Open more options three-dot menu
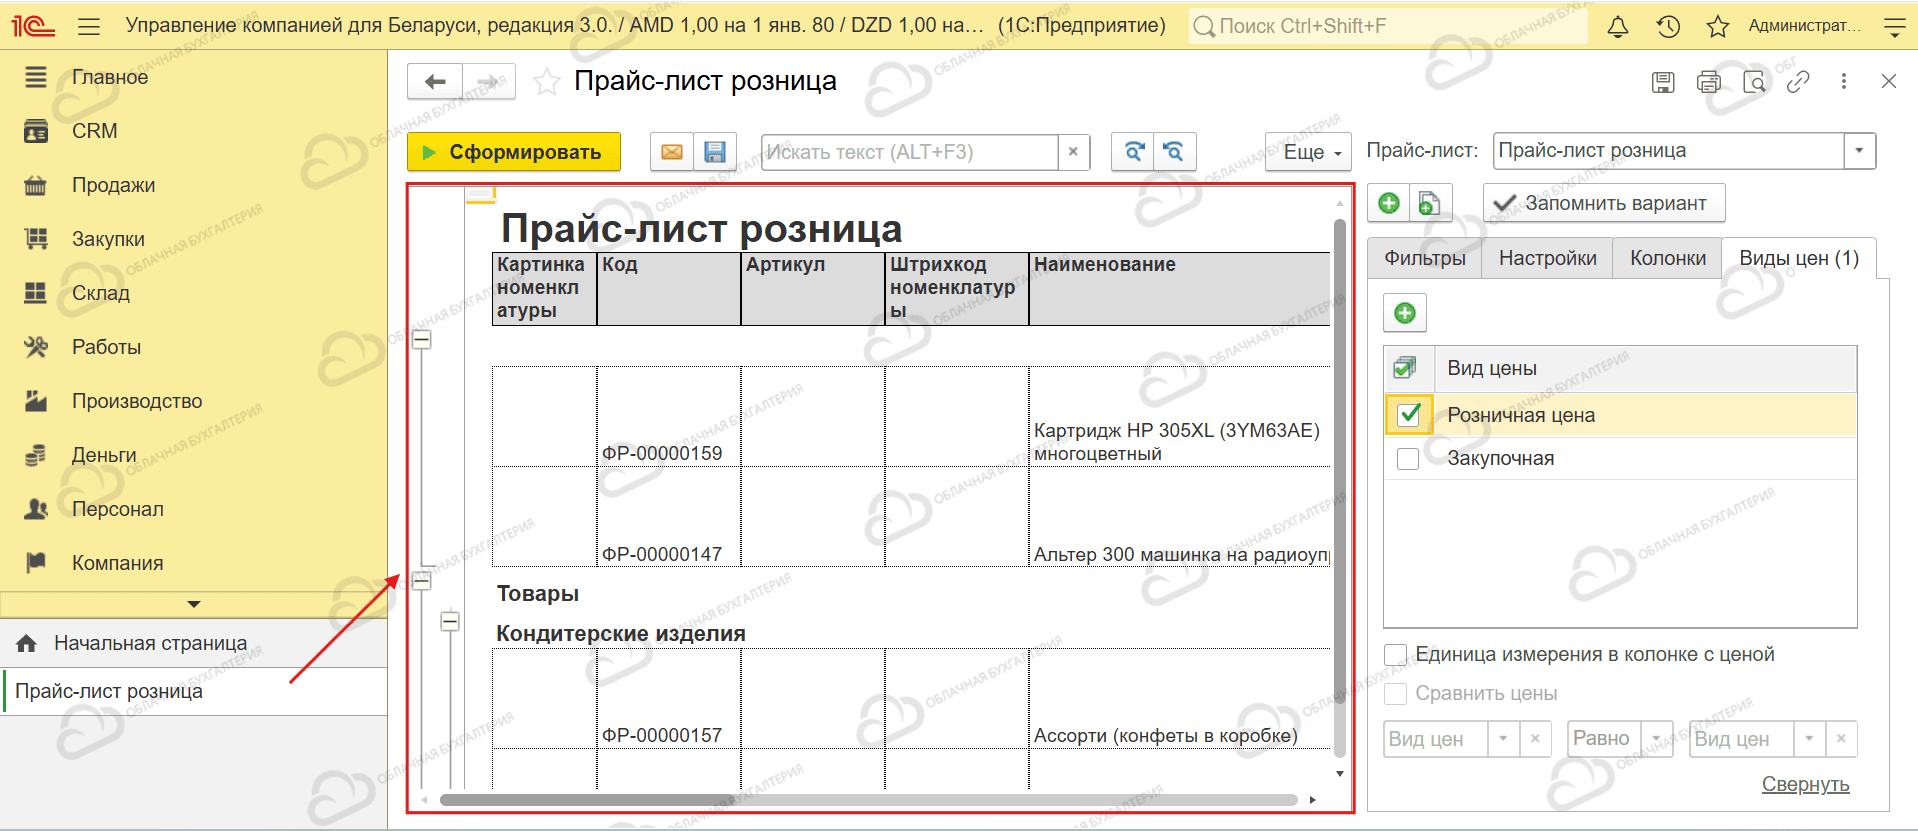 coord(1843,82)
